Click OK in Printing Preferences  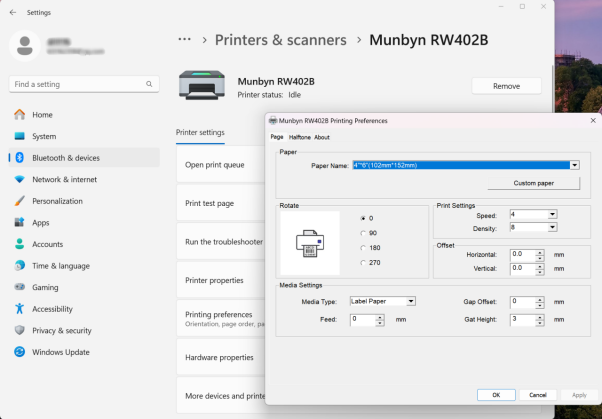[x=496, y=395]
